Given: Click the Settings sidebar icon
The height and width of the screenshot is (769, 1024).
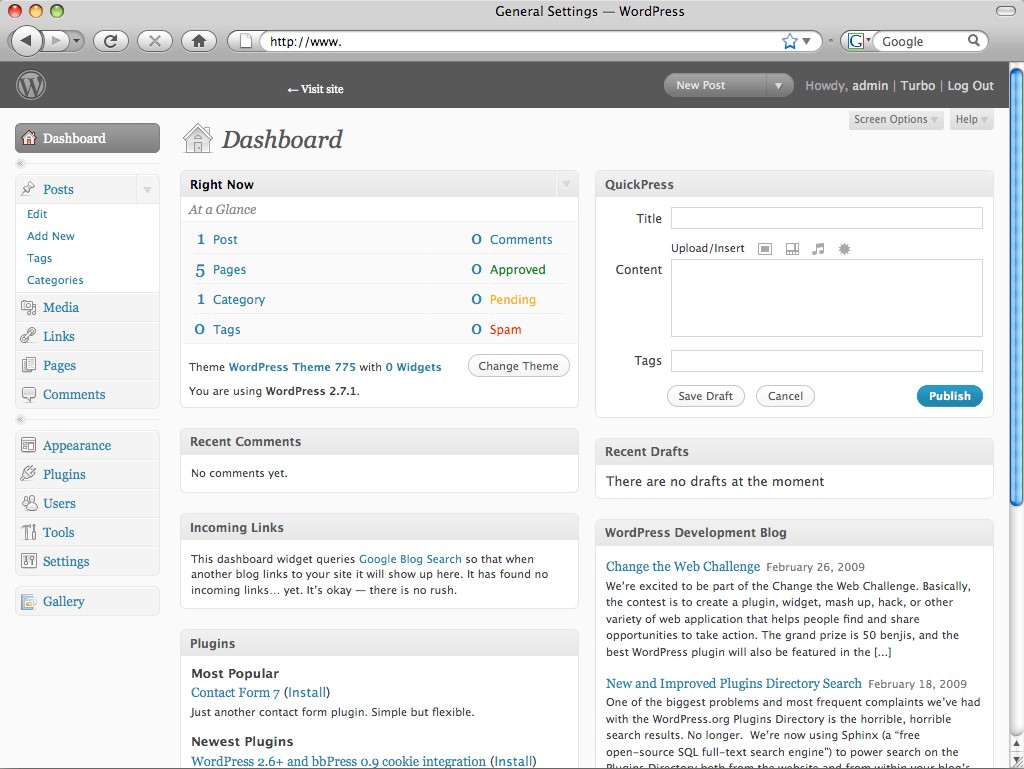Looking at the screenshot, I should pyautogui.click(x=28, y=561).
